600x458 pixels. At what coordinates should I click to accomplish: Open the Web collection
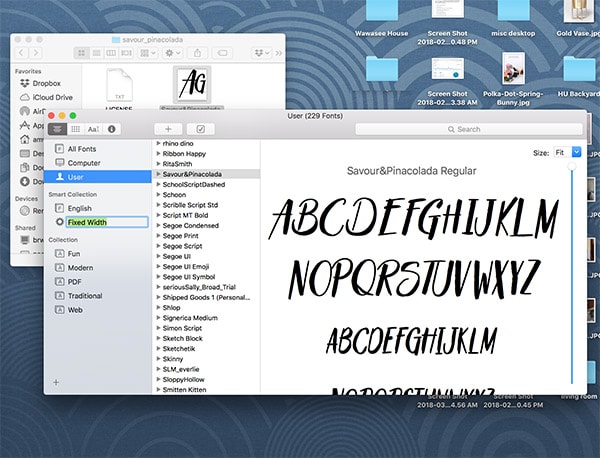click(98, 310)
